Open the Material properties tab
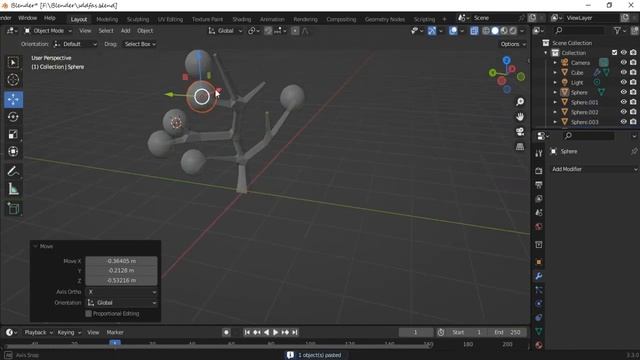The width and height of the screenshot is (640, 360). [539, 345]
